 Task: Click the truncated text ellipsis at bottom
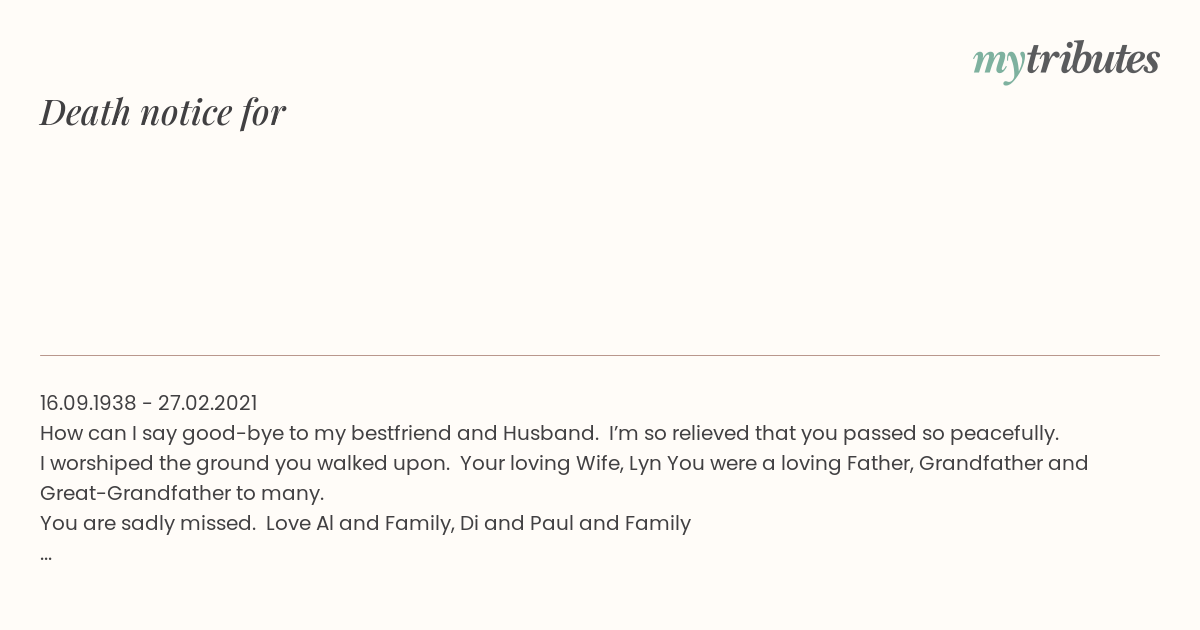click(46, 554)
